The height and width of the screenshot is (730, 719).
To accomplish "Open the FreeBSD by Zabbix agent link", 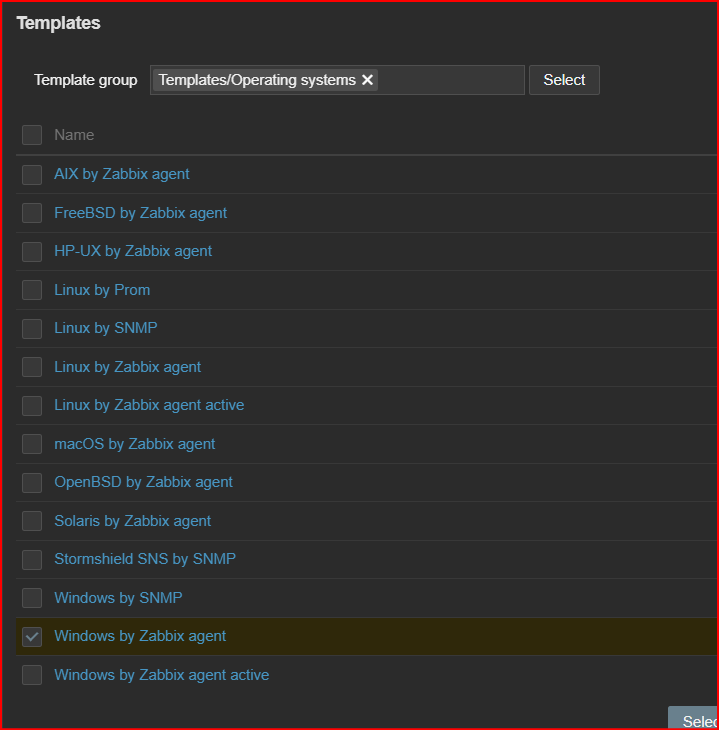I will coord(140,213).
